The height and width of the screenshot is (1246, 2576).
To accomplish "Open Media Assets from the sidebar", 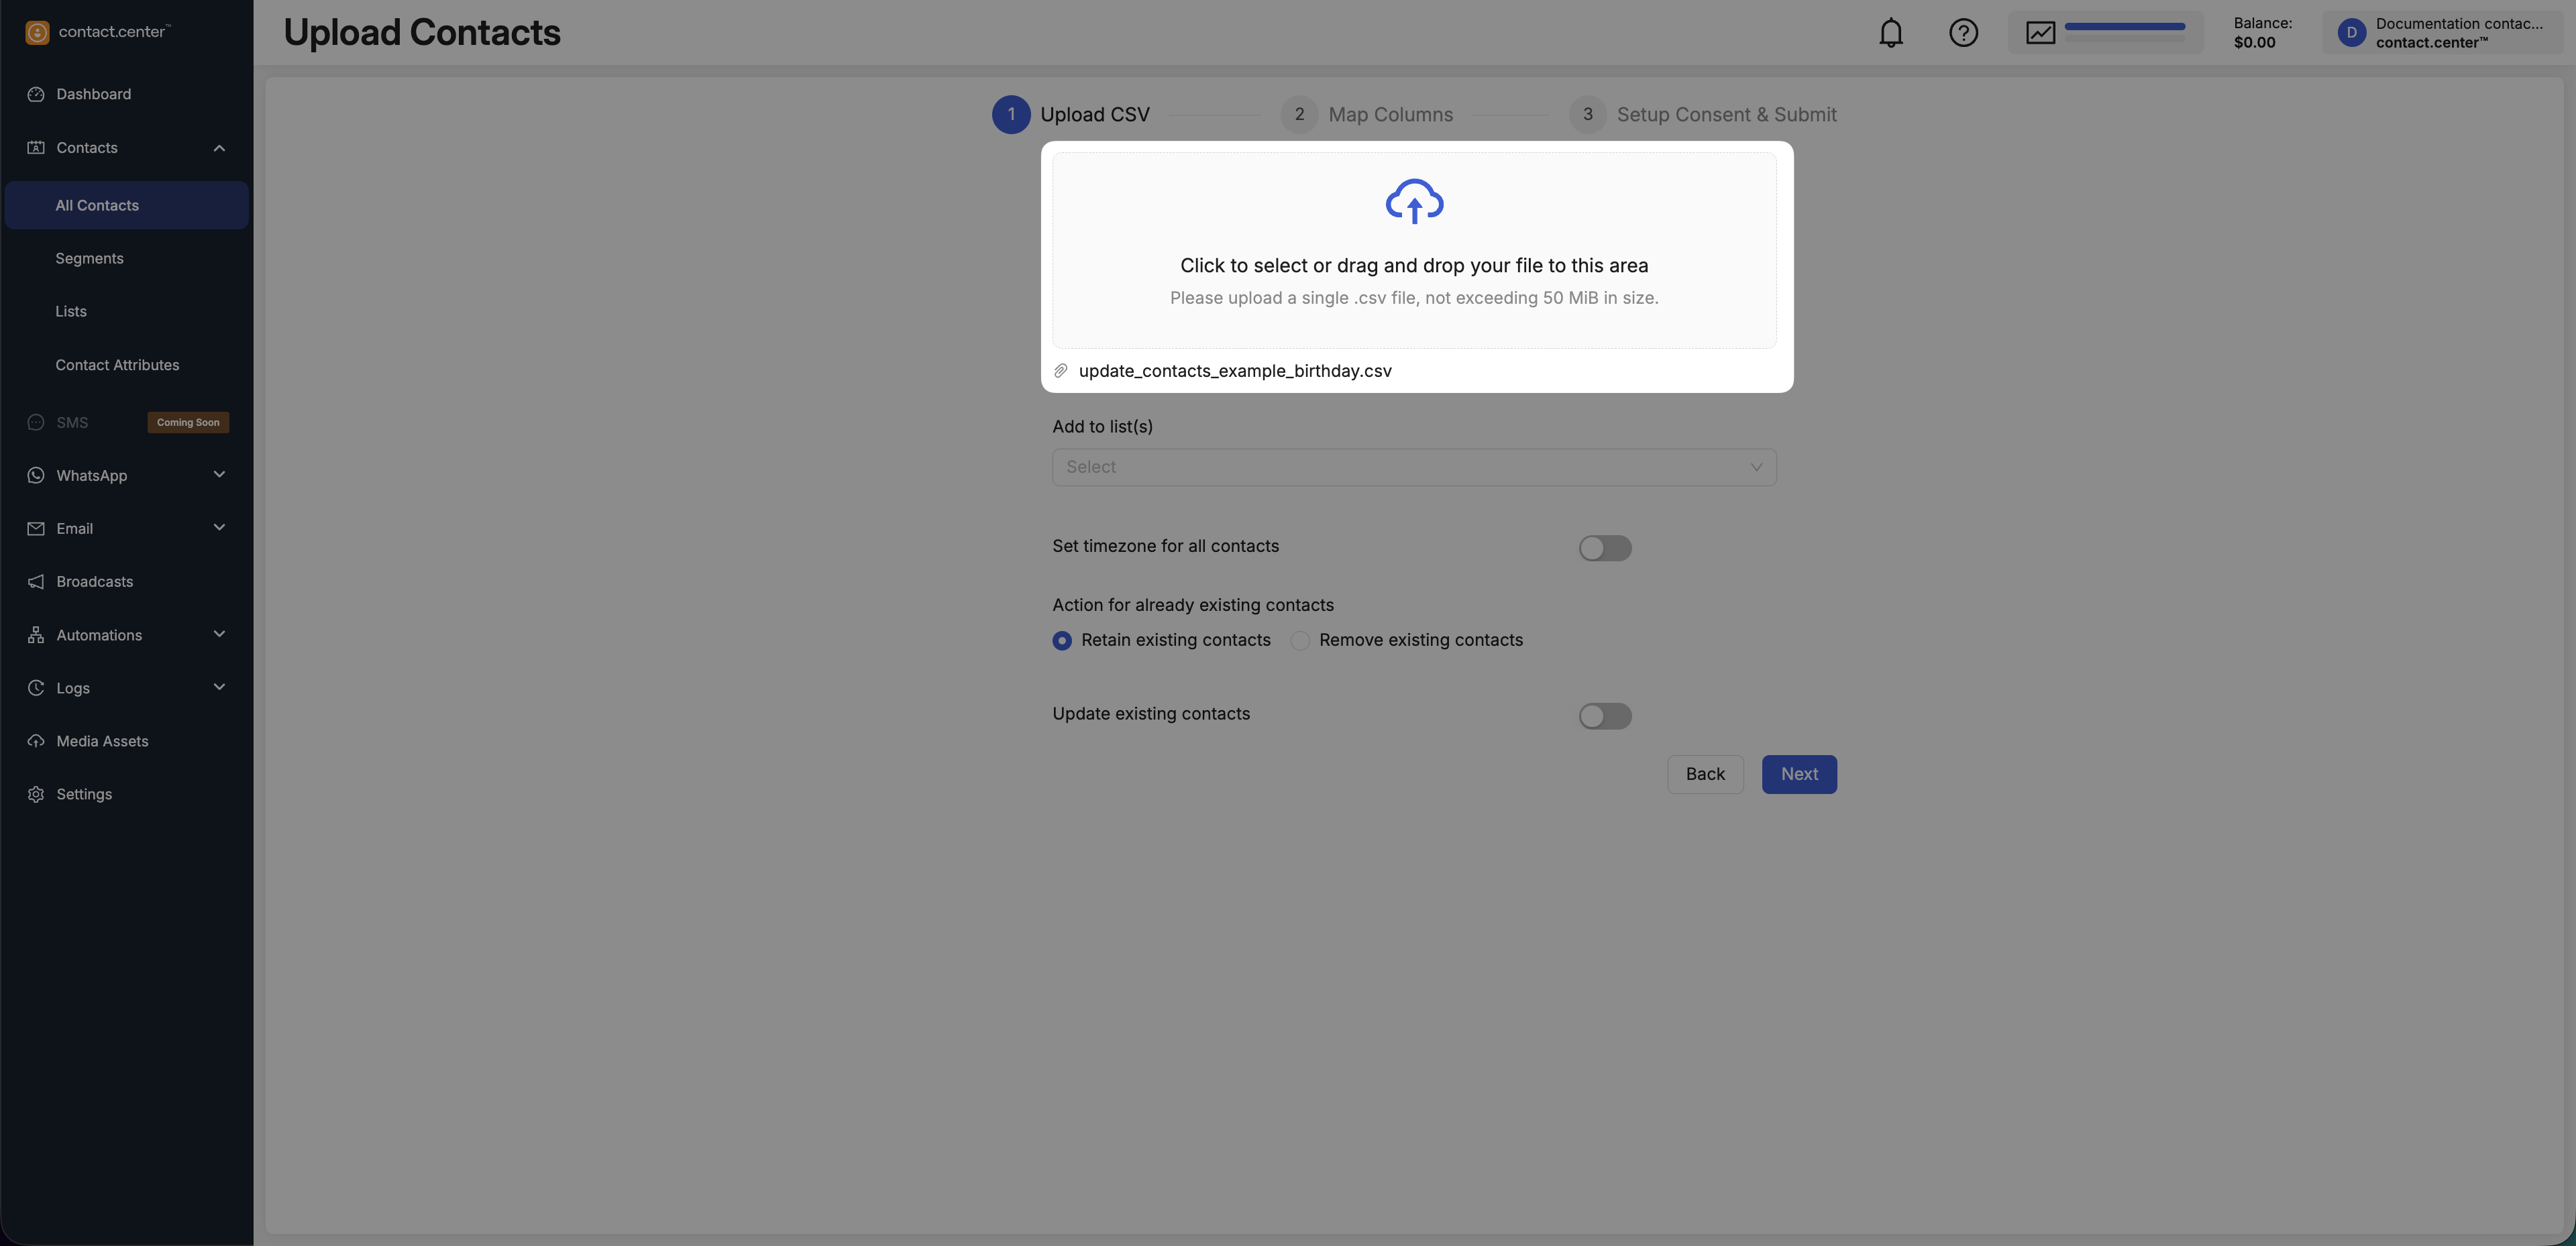I will point(102,741).
